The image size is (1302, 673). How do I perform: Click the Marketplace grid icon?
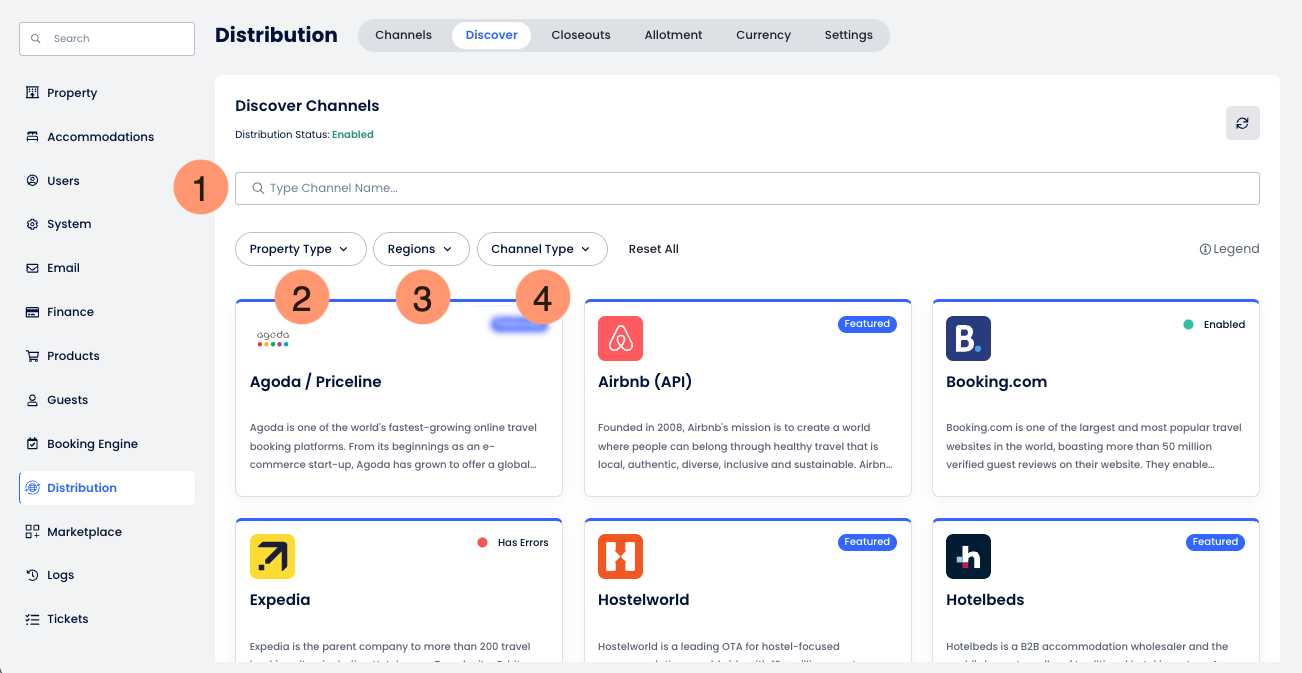[x=32, y=532]
